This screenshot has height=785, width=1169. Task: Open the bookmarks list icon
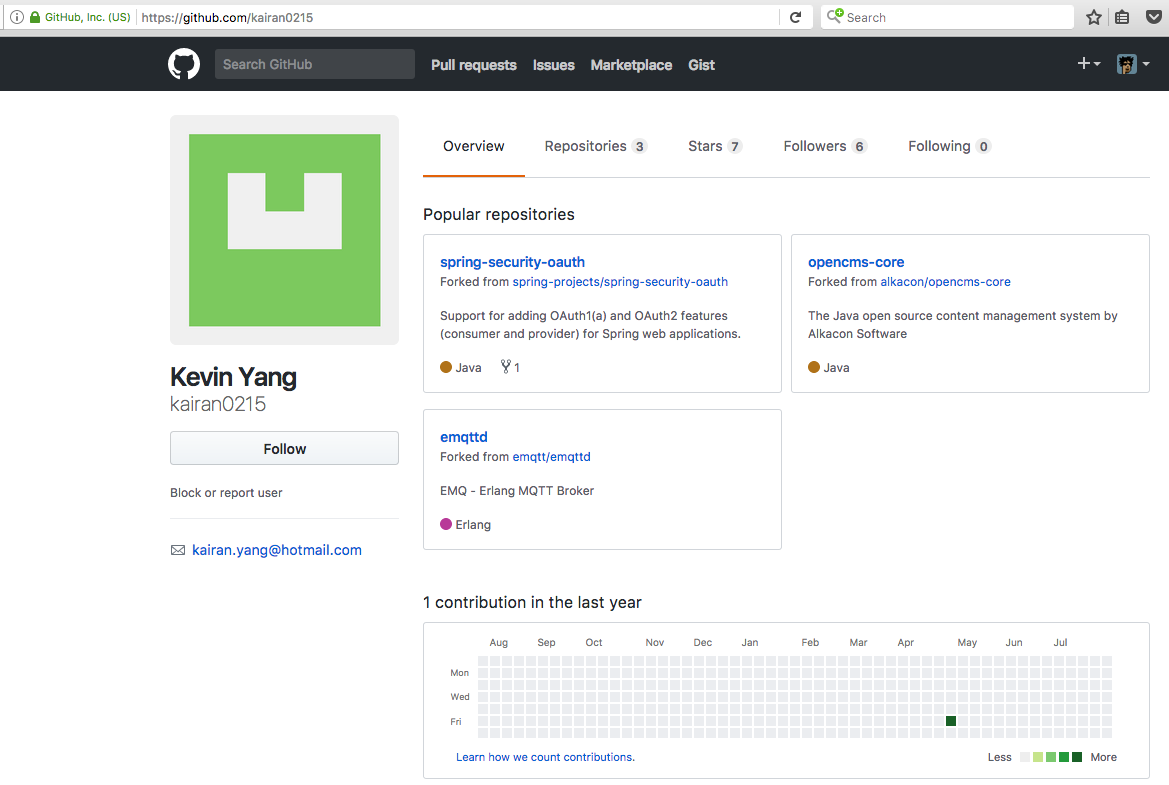(1122, 17)
